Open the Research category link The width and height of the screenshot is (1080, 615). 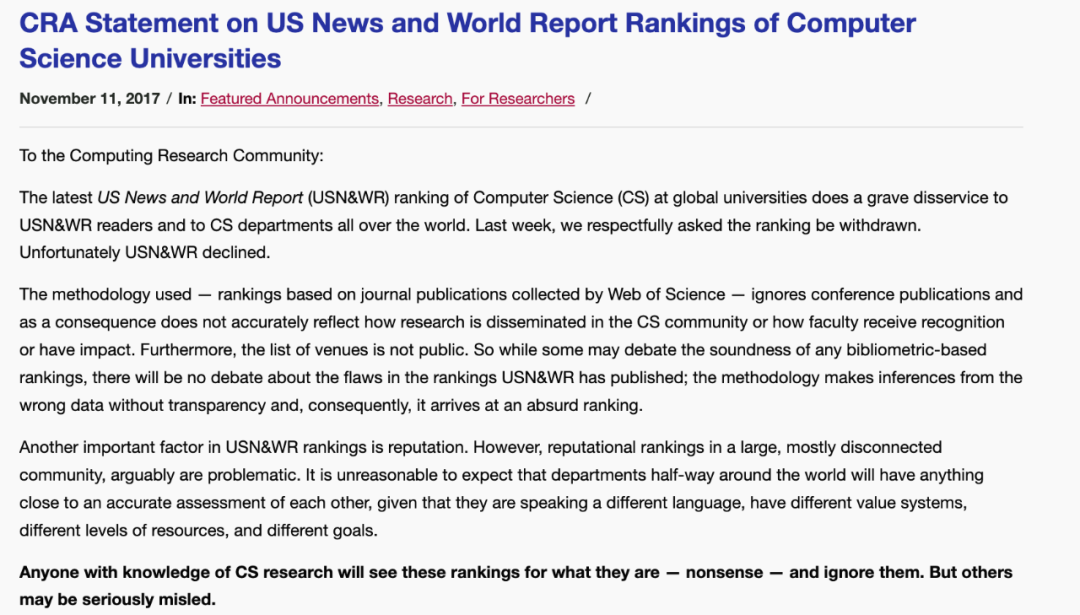(x=419, y=98)
